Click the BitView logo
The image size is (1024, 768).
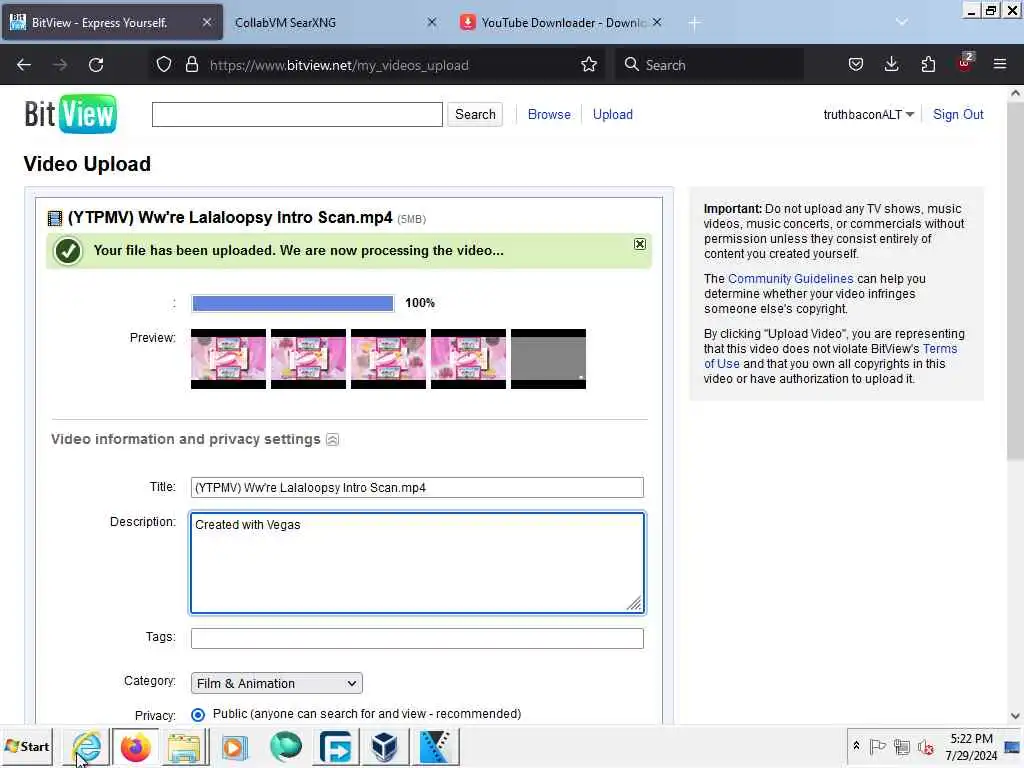coord(71,114)
